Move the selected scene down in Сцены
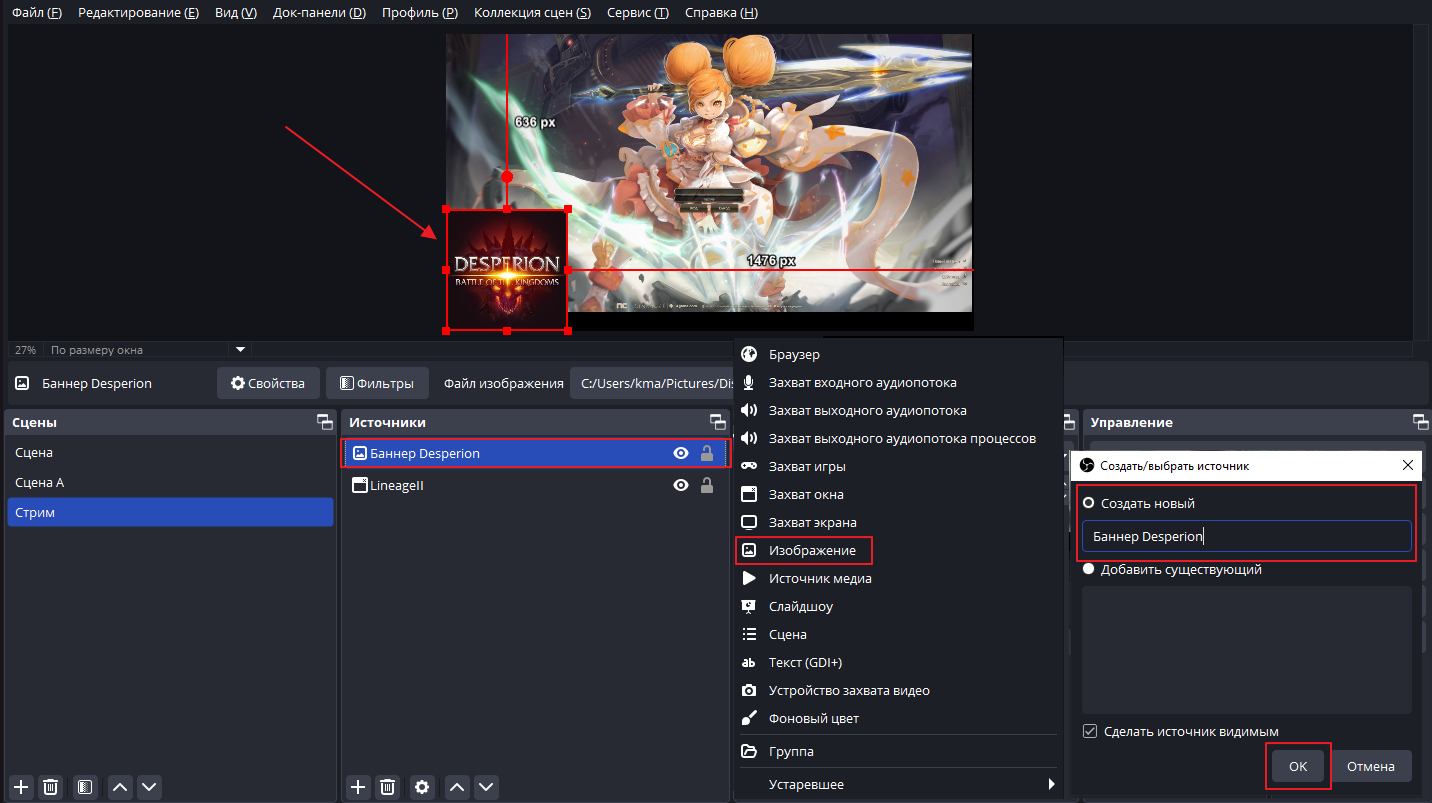1432x803 pixels. click(150, 787)
